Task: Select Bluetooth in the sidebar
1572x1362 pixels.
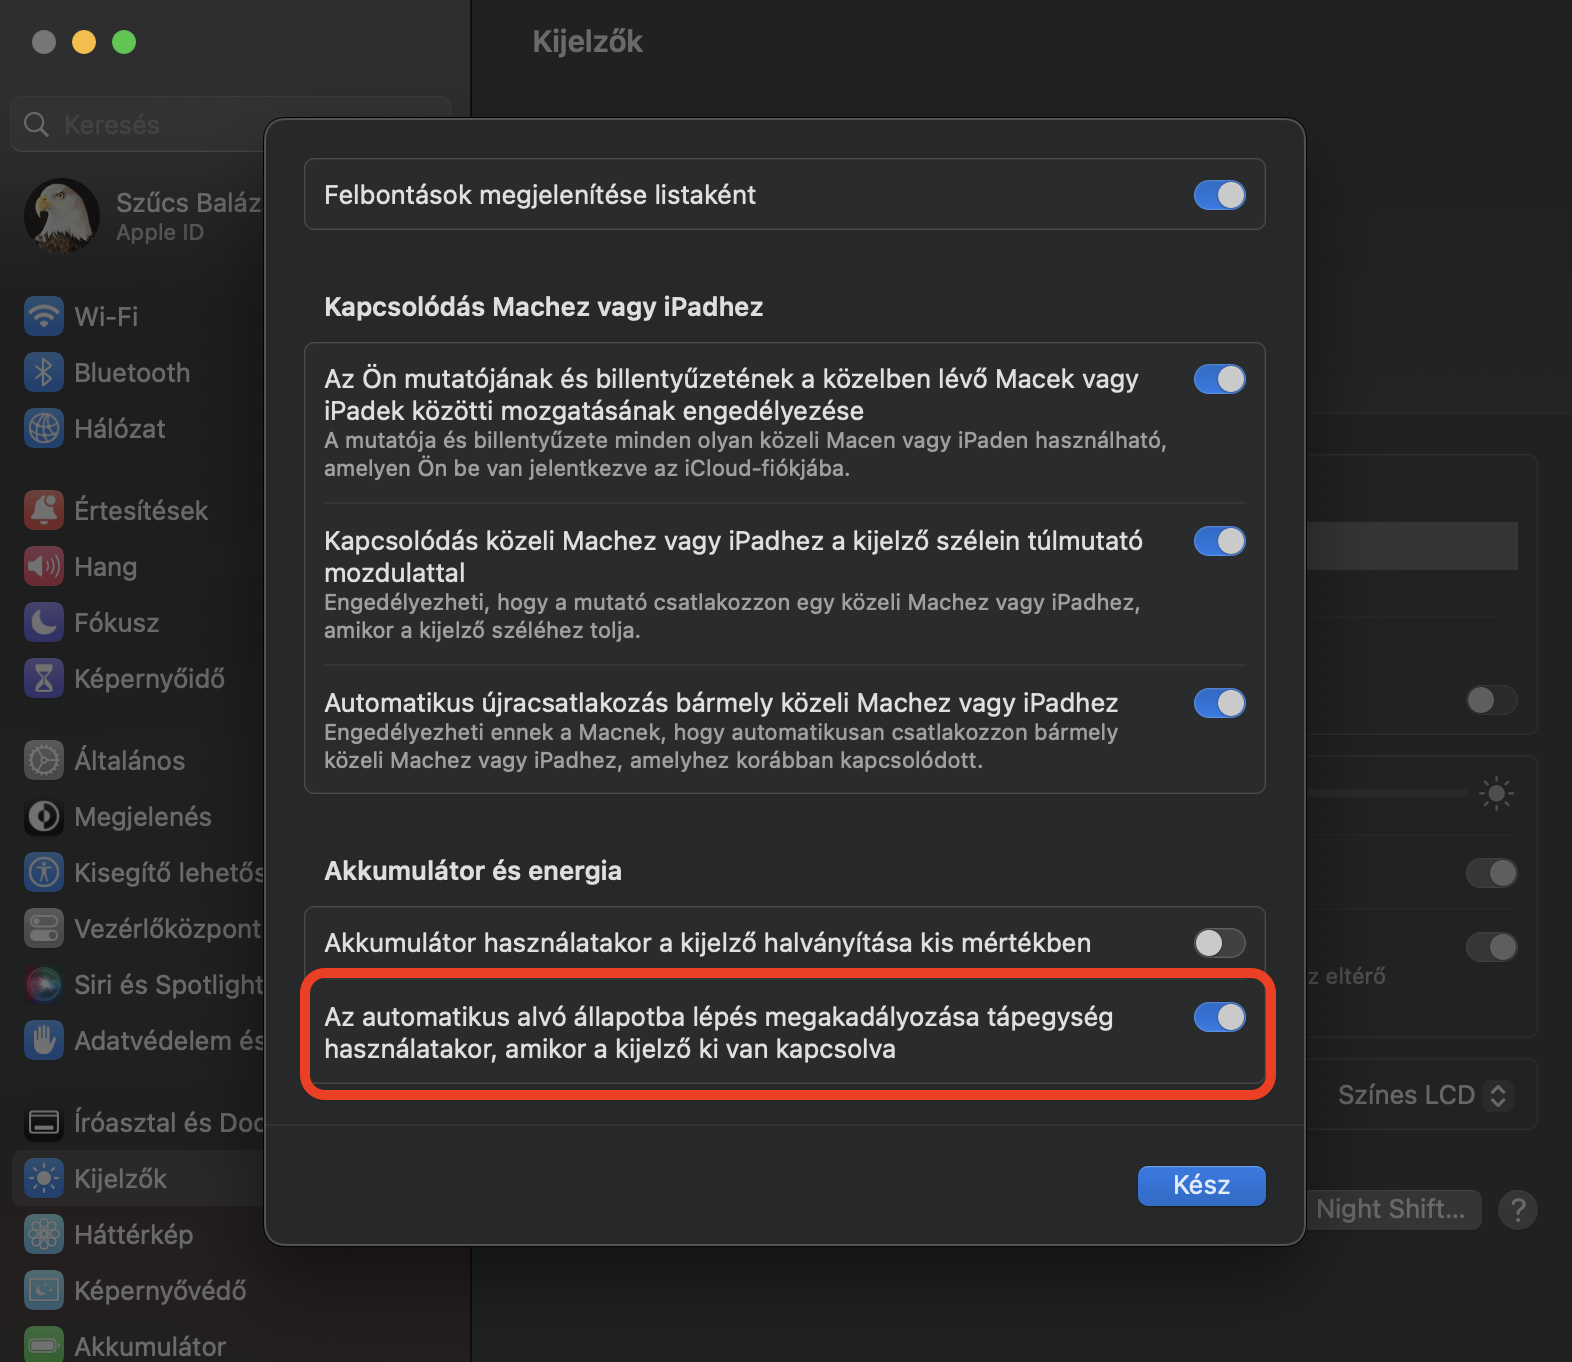Action: click(x=132, y=372)
